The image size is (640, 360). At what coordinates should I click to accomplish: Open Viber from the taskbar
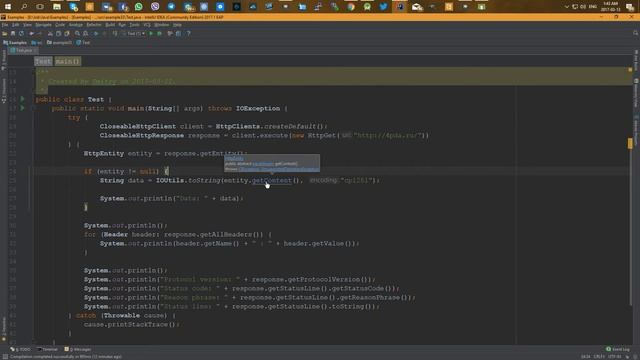point(155,7)
